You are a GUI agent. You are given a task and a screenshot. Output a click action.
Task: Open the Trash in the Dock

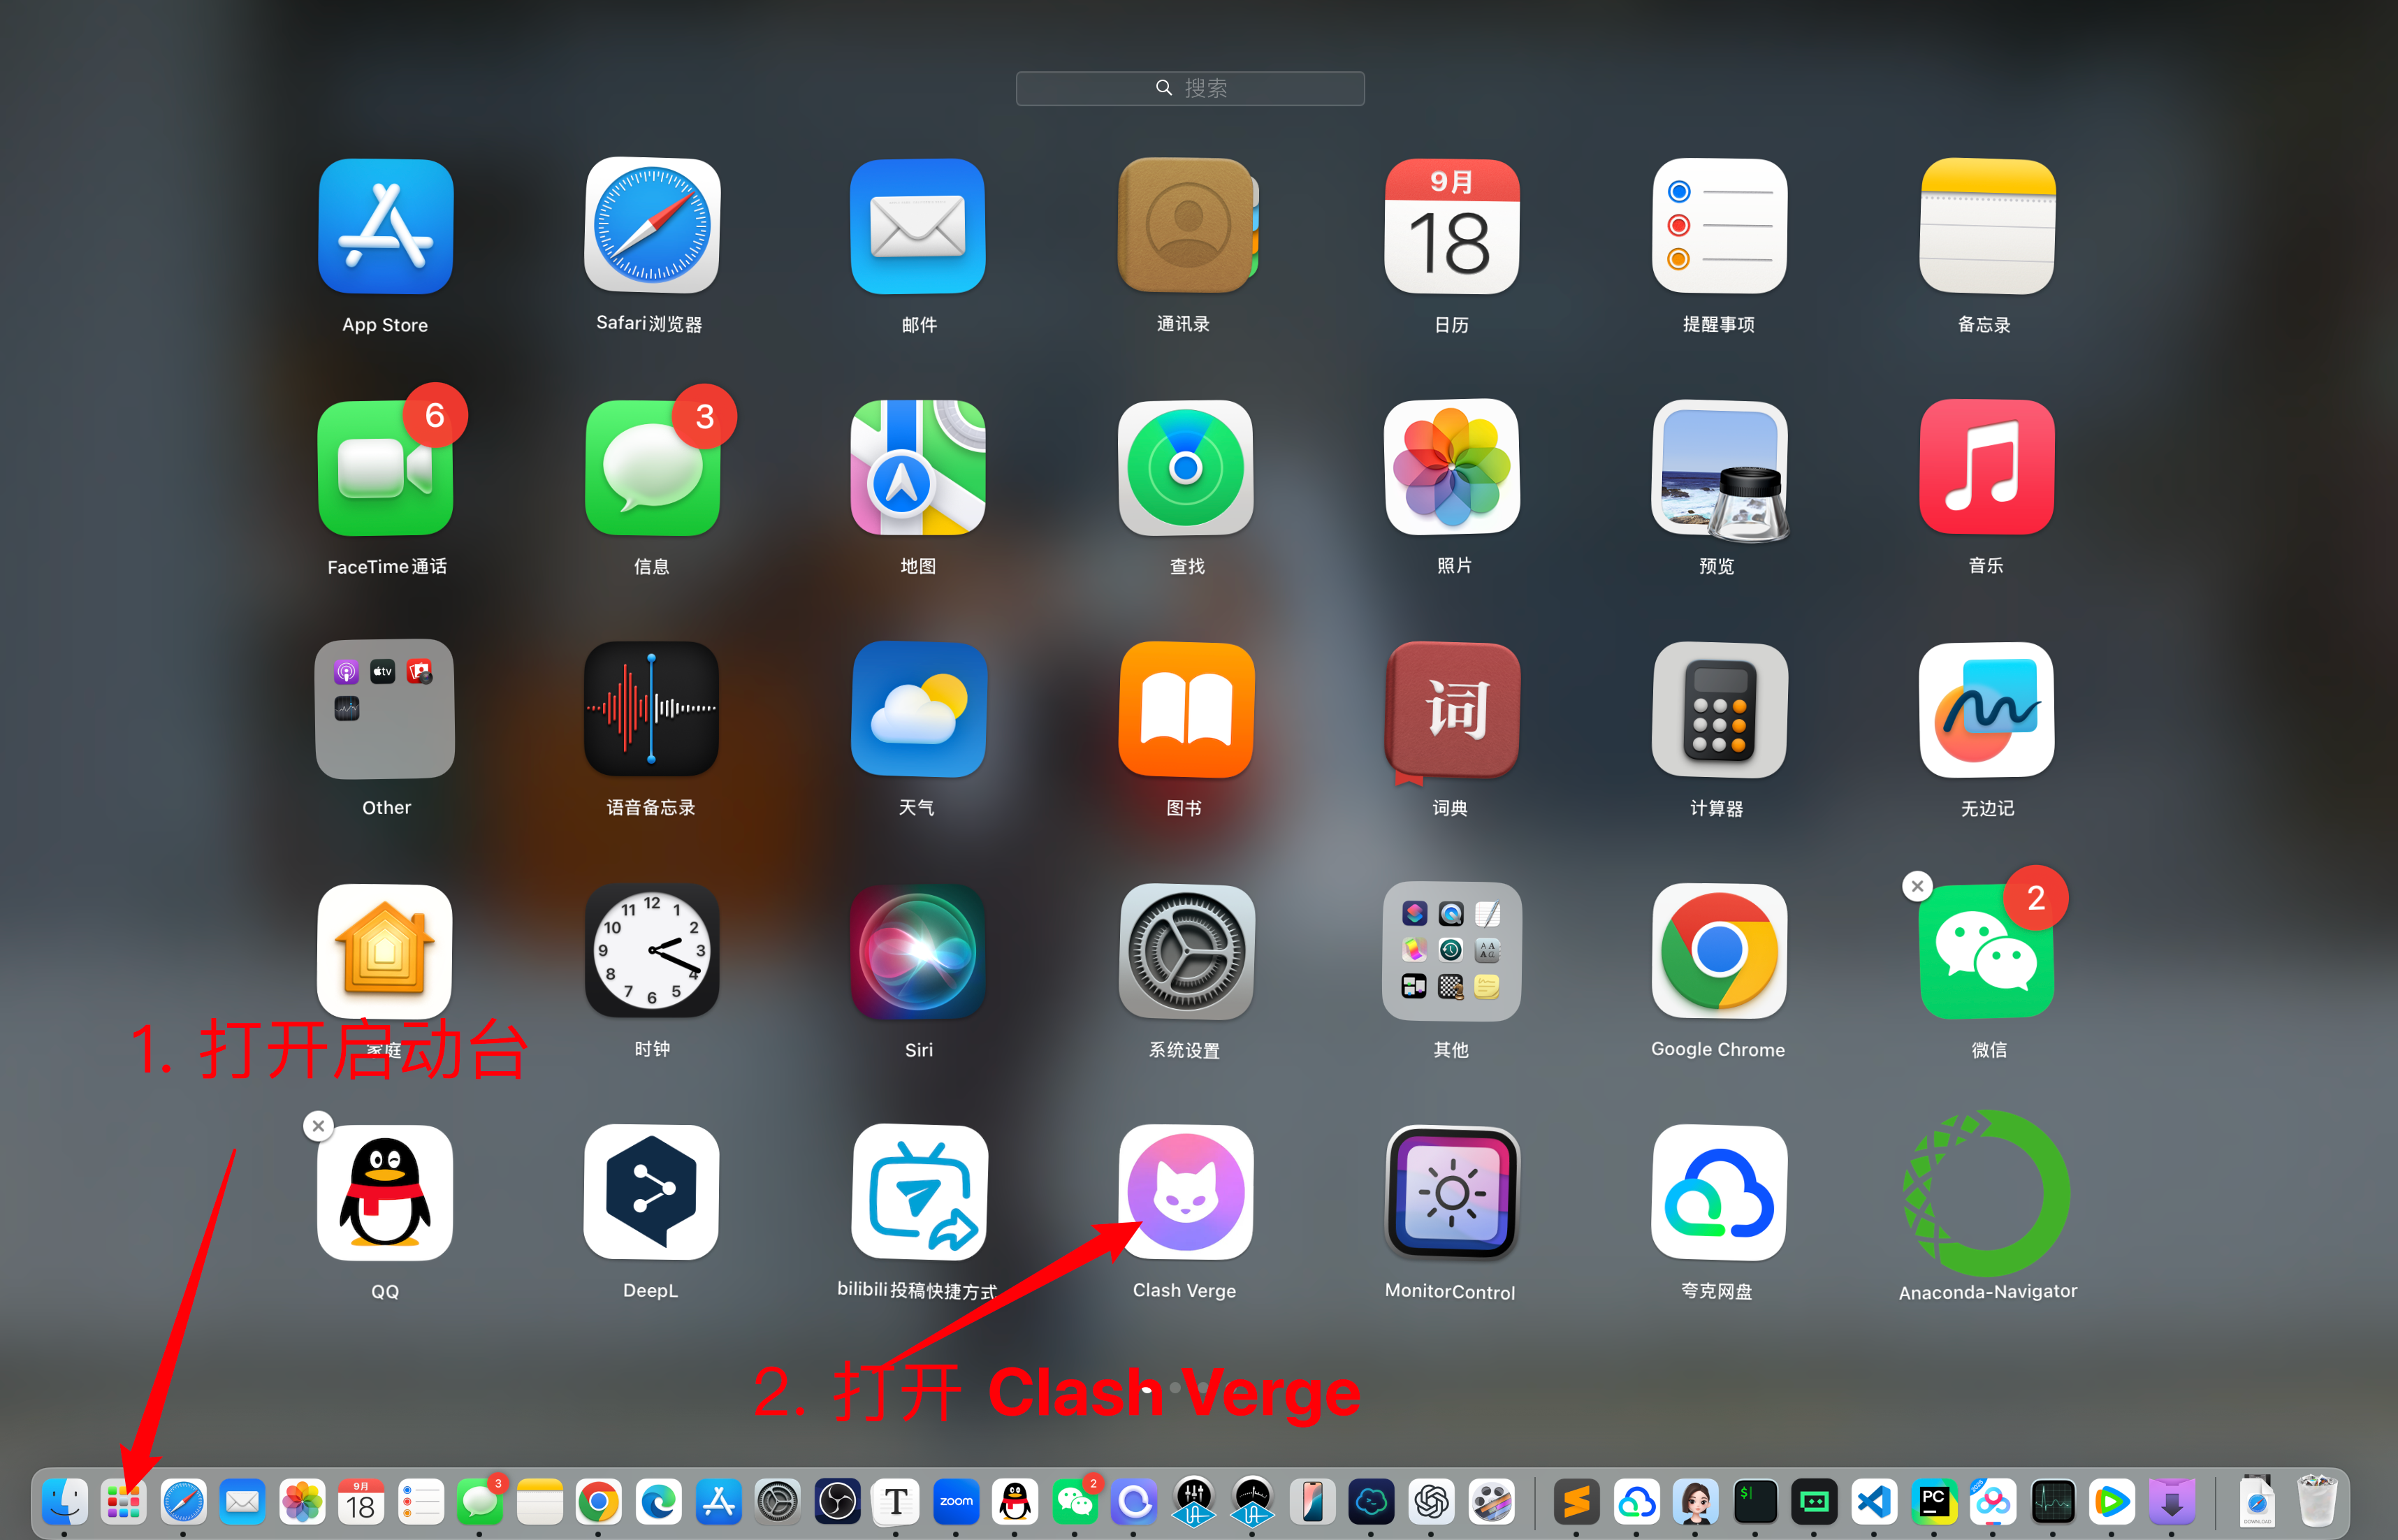(x=2316, y=1501)
